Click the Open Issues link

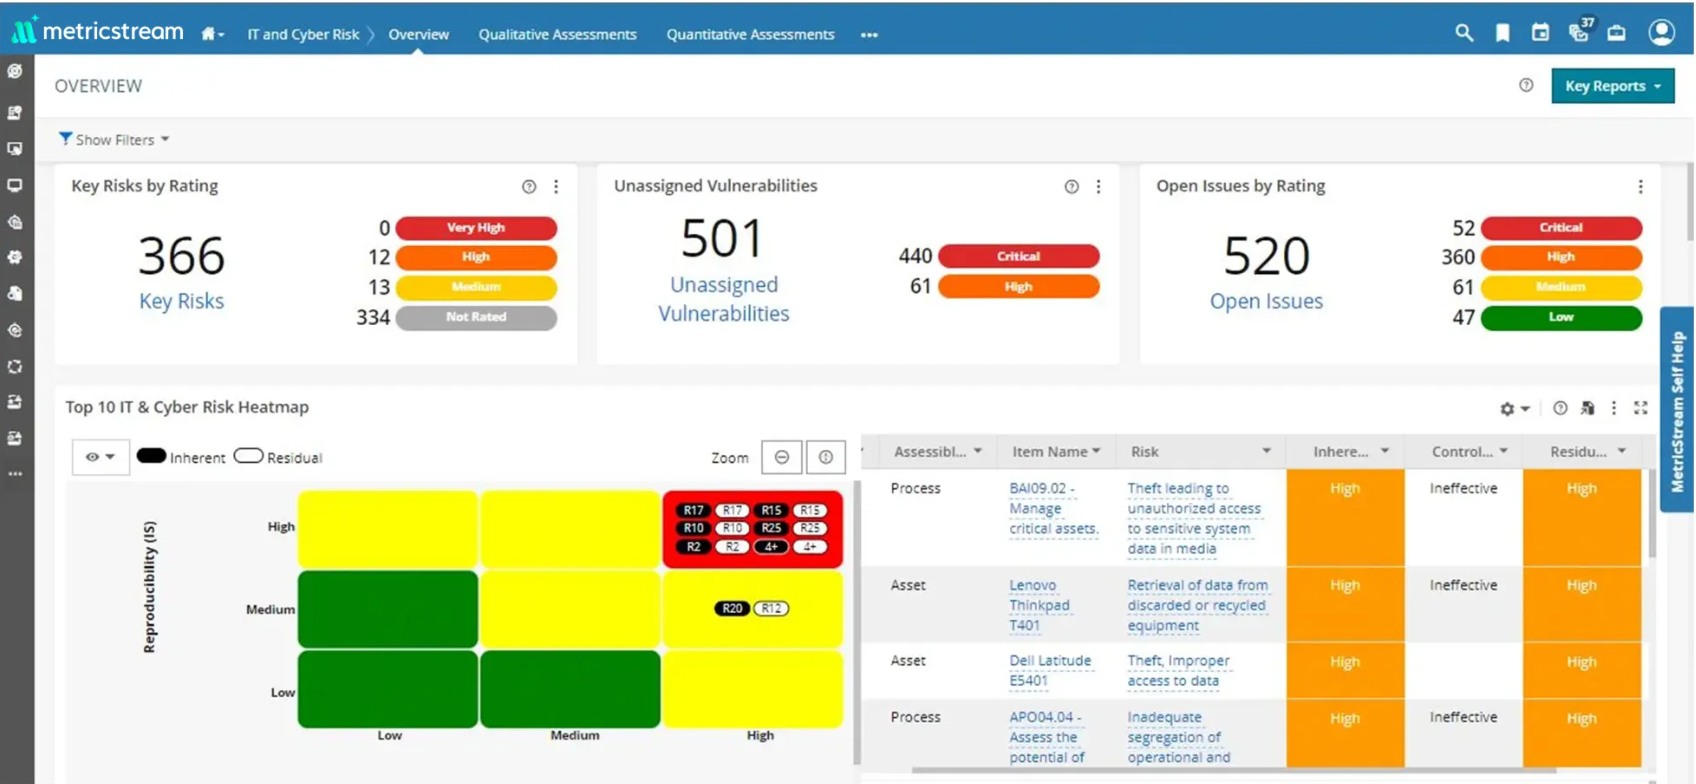click(1266, 301)
